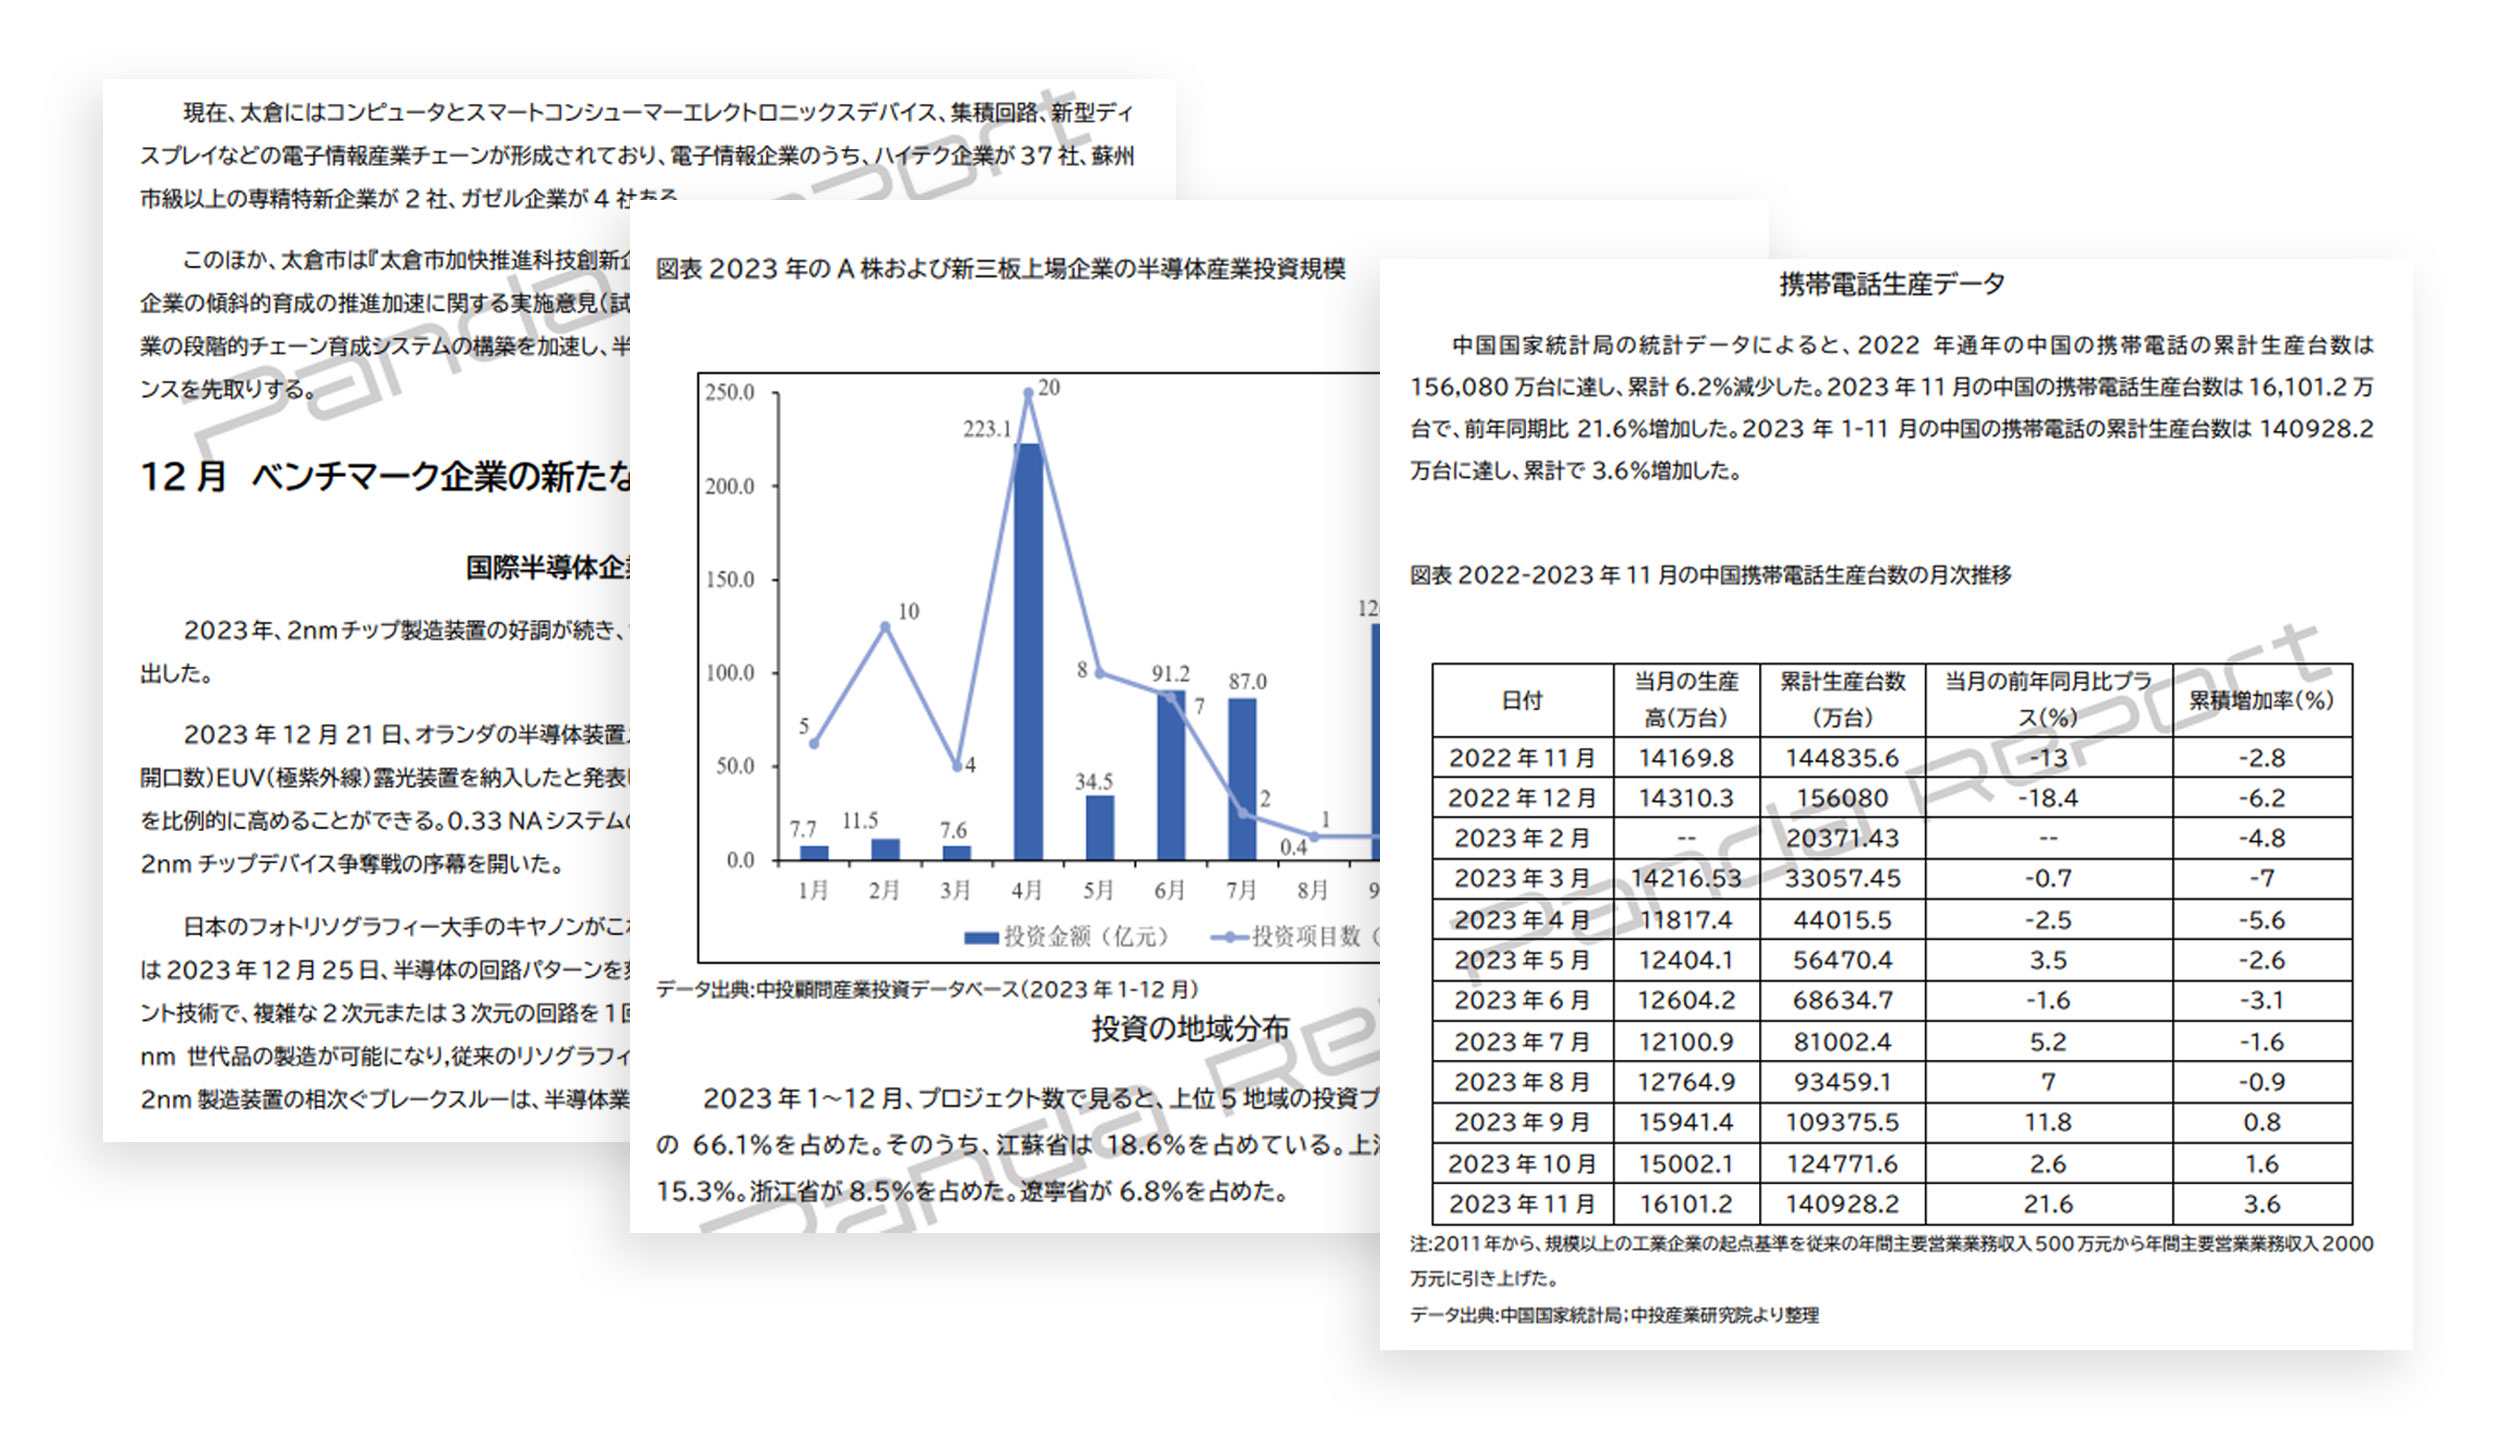
Task: Click the 2023年2月 row date cell
Action: pyautogui.click(x=1522, y=838)
